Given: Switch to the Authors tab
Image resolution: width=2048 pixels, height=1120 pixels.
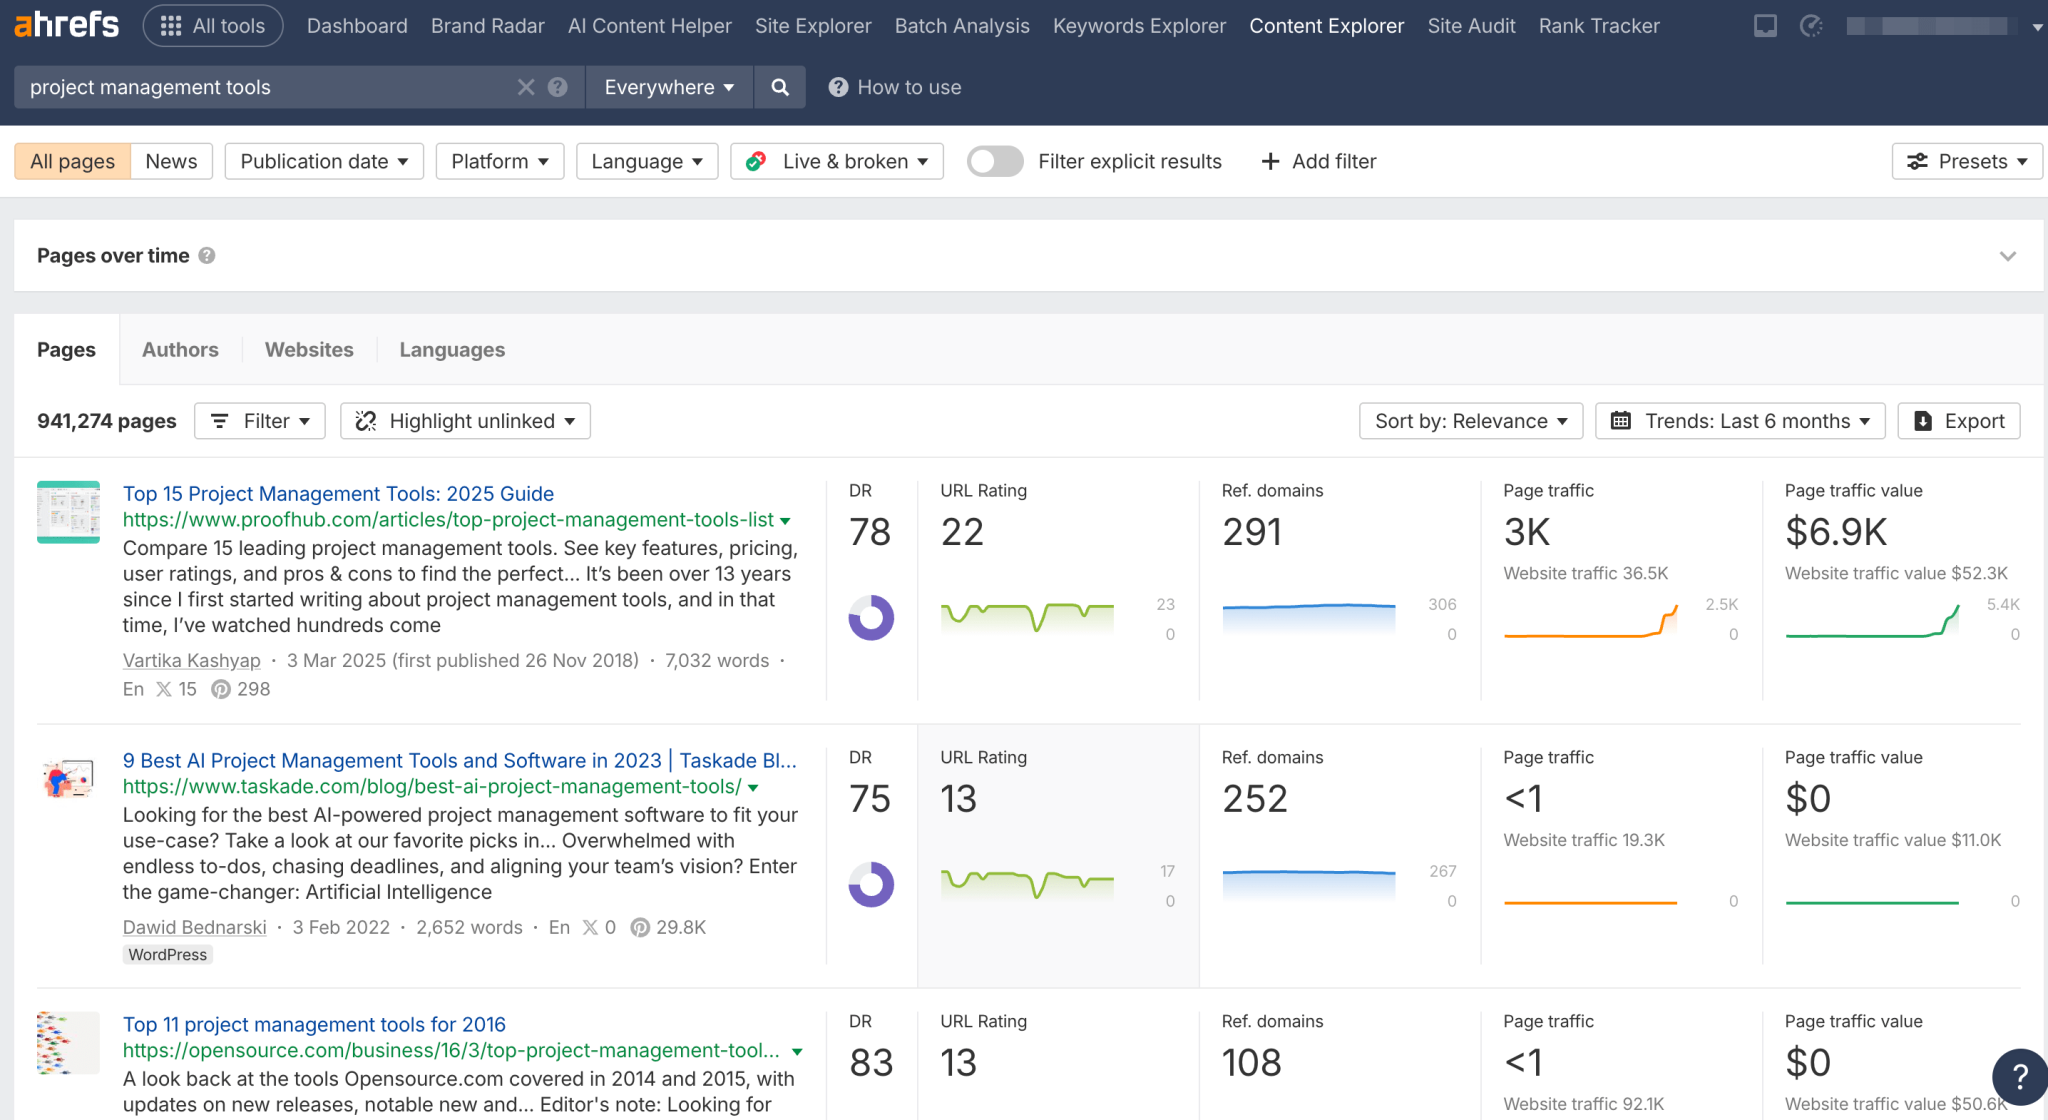Looking at the screenshot, I should (x=180, y=349).
